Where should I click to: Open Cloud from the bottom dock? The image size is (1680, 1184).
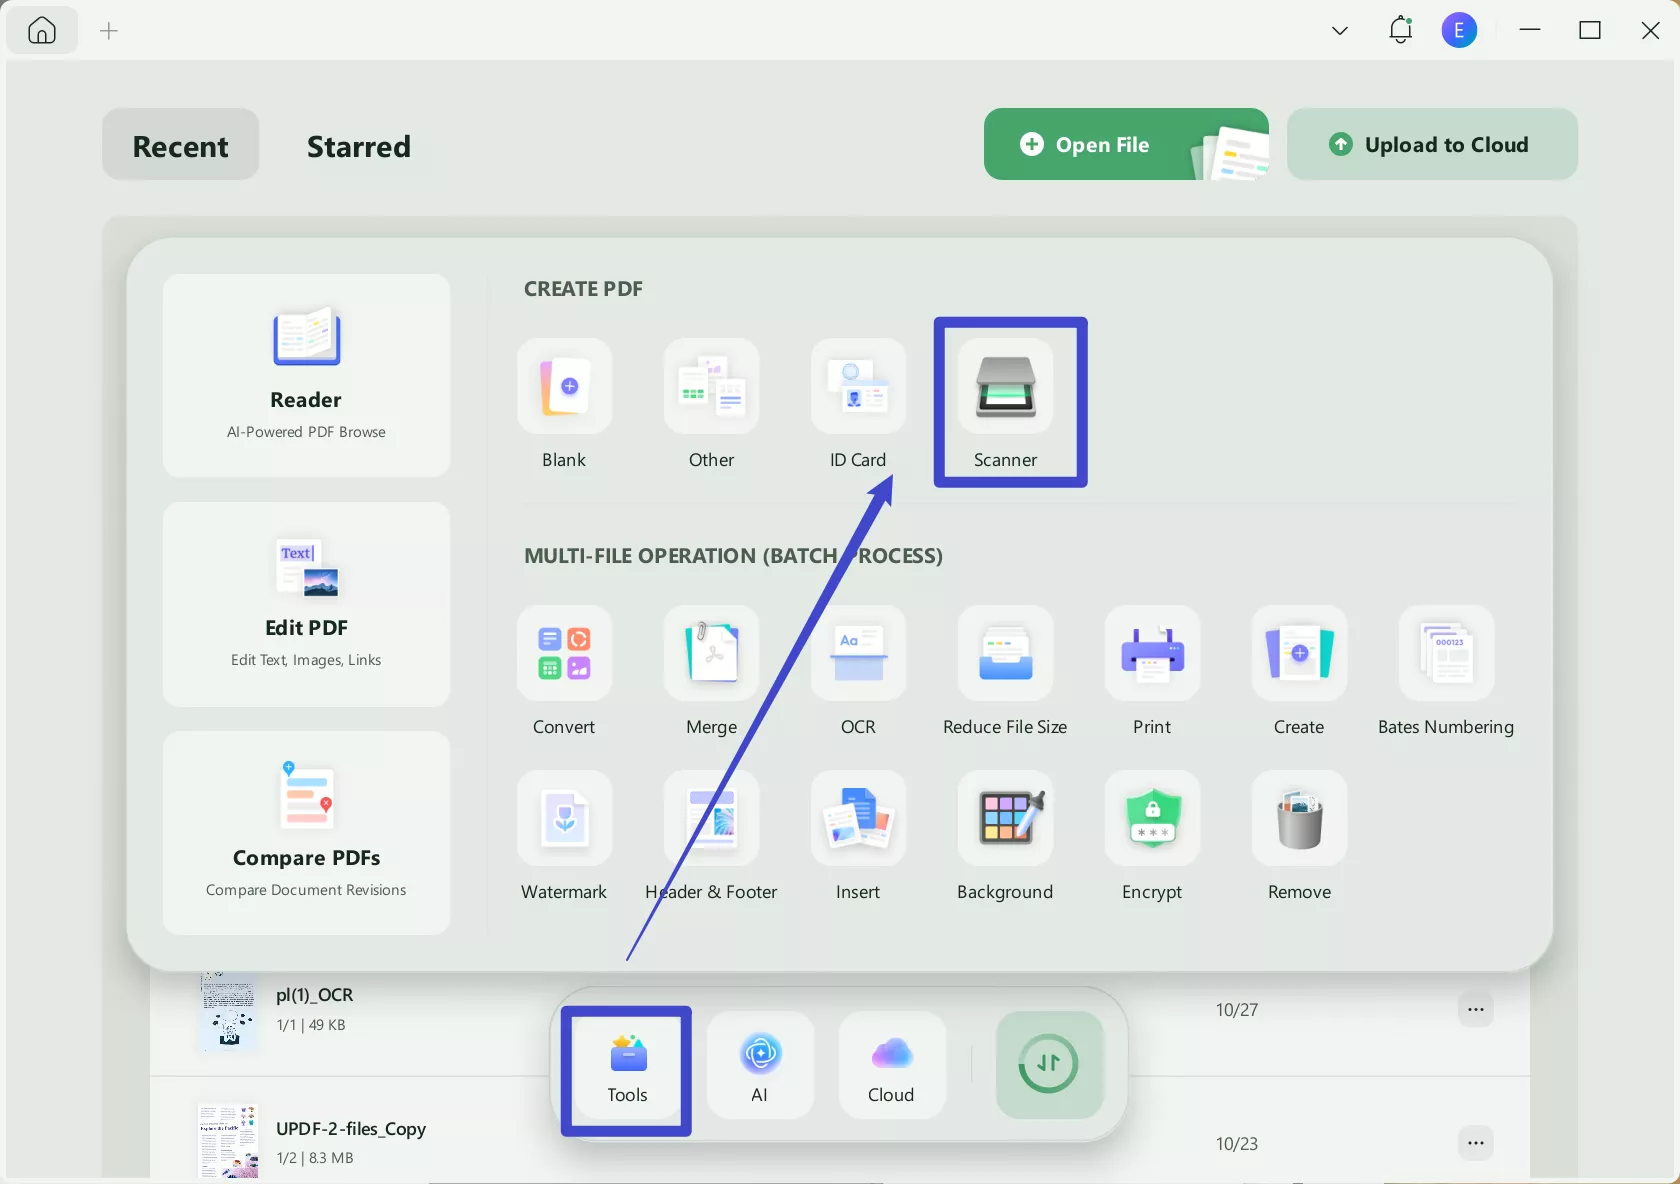coord(889,1065)
